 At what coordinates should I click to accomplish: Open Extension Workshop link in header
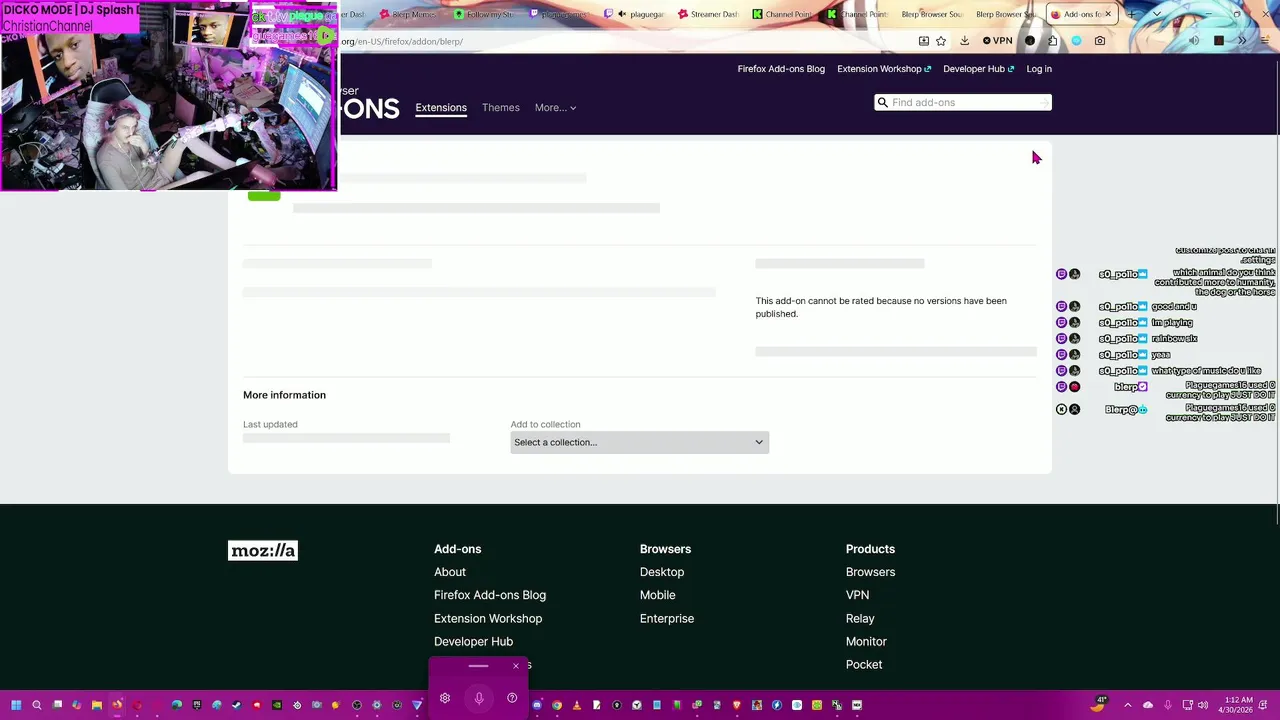884,69
